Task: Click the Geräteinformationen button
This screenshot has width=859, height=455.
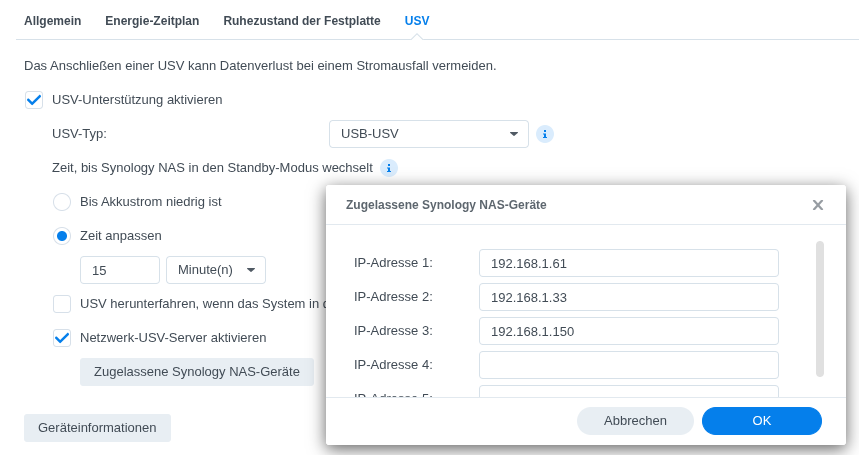Action: tap(98, 428)
